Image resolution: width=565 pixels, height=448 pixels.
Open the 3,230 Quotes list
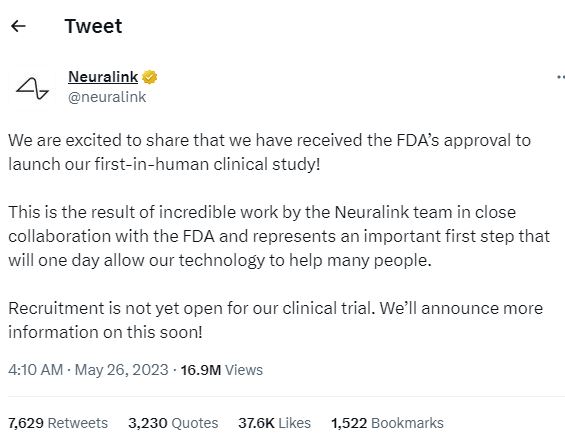(x=173, y=423)
